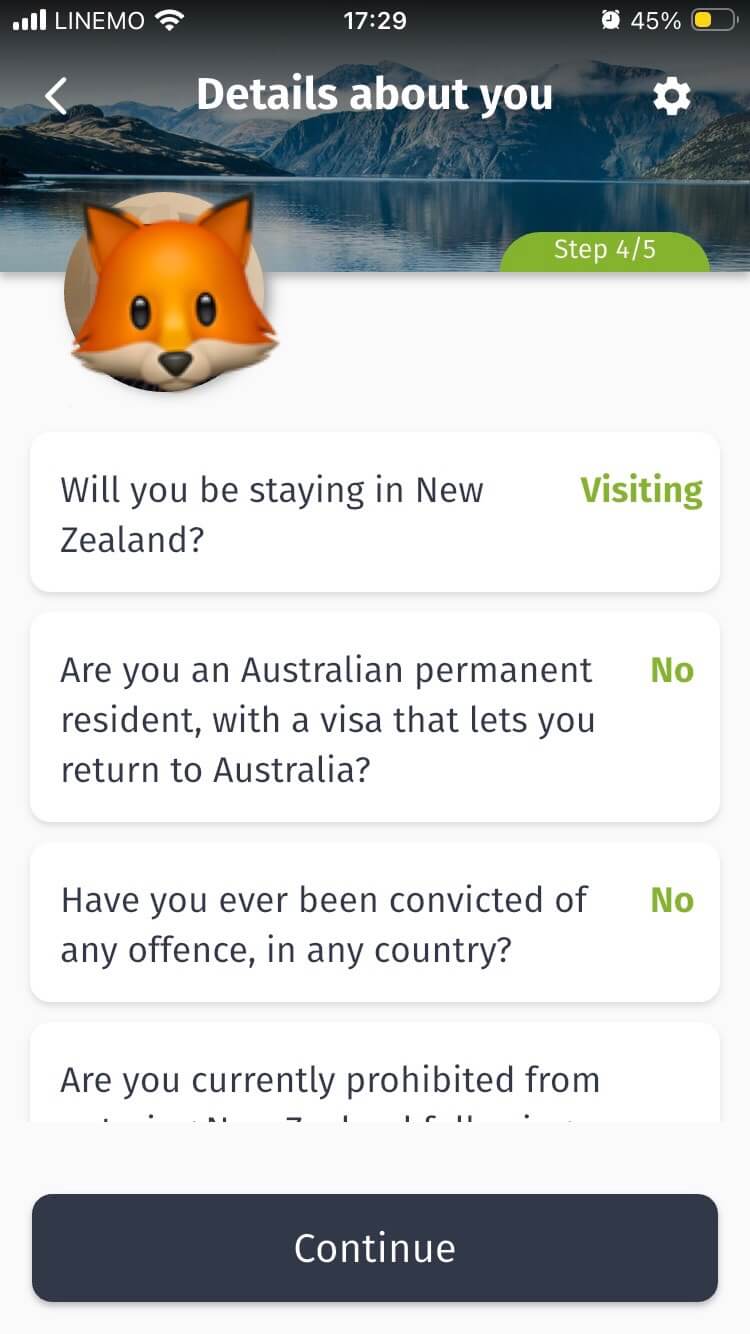Tap the 'Step 4/5' progress badge
The width and height of the screenshot is (750, 1334).
pos(605,250)
